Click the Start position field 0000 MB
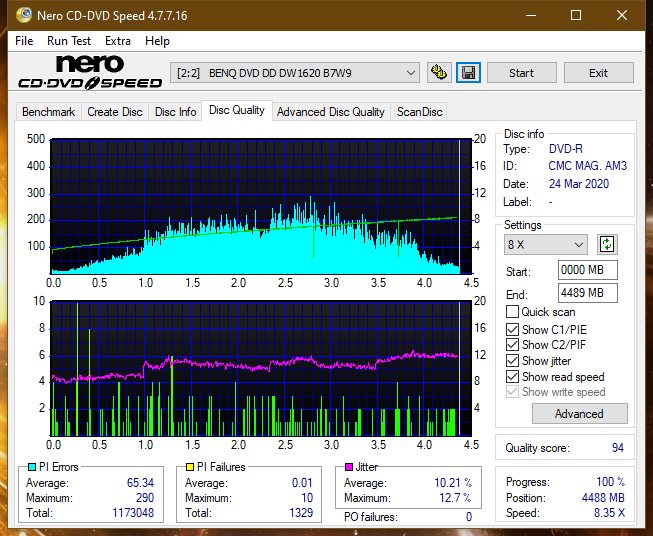The height and width of the screenshot is (536, 653). click(x=588, y=270)
